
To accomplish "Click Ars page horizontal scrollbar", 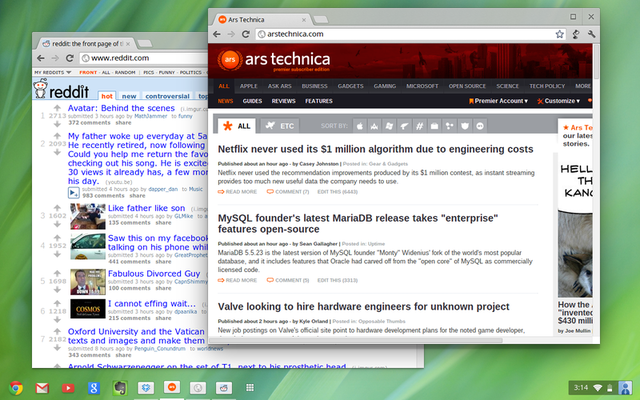I will pos(356,340).
